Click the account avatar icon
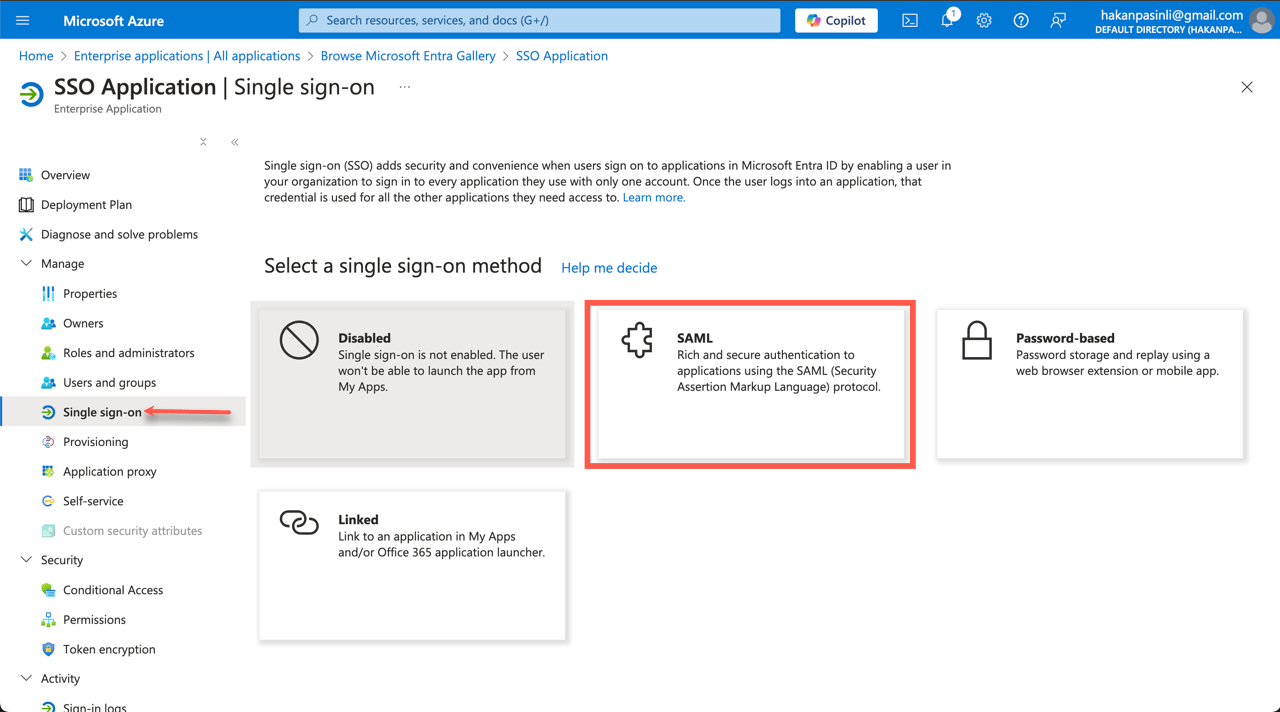Image resolution: width=1280 pixels, height=712 pixels. [x=1261, y=20]
